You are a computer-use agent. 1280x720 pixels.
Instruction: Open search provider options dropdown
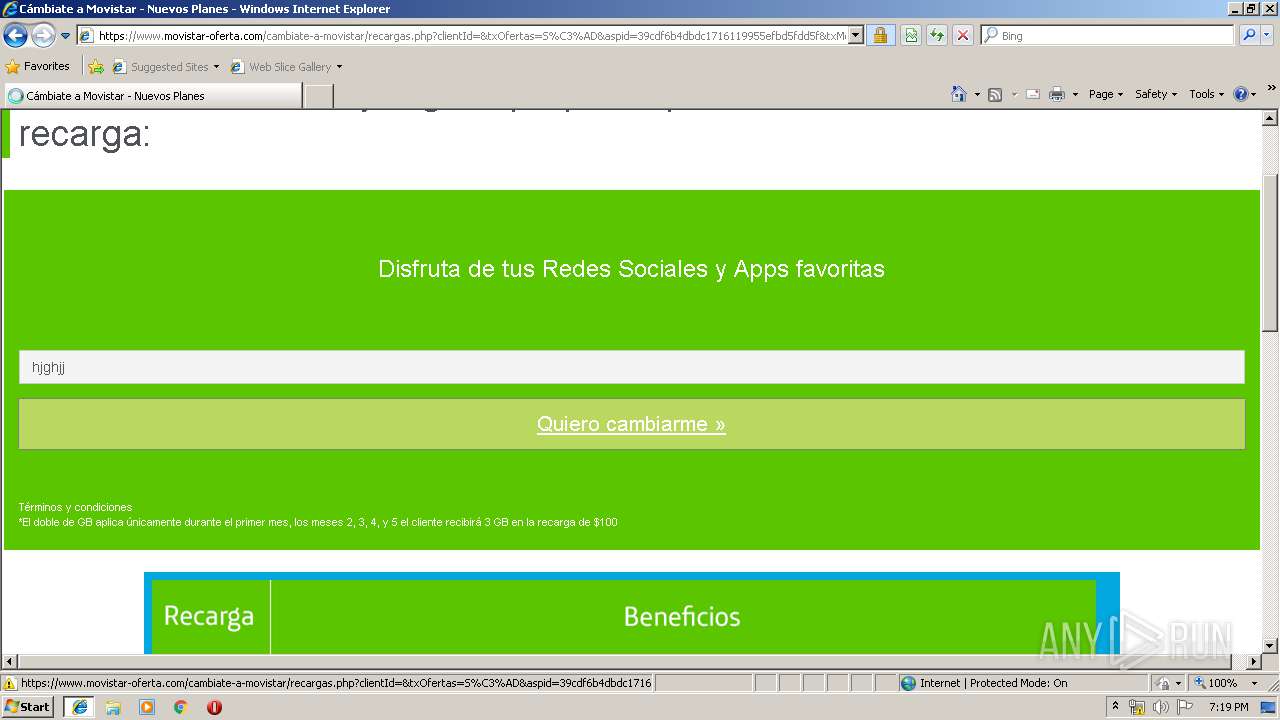(x=1267, y=36)
